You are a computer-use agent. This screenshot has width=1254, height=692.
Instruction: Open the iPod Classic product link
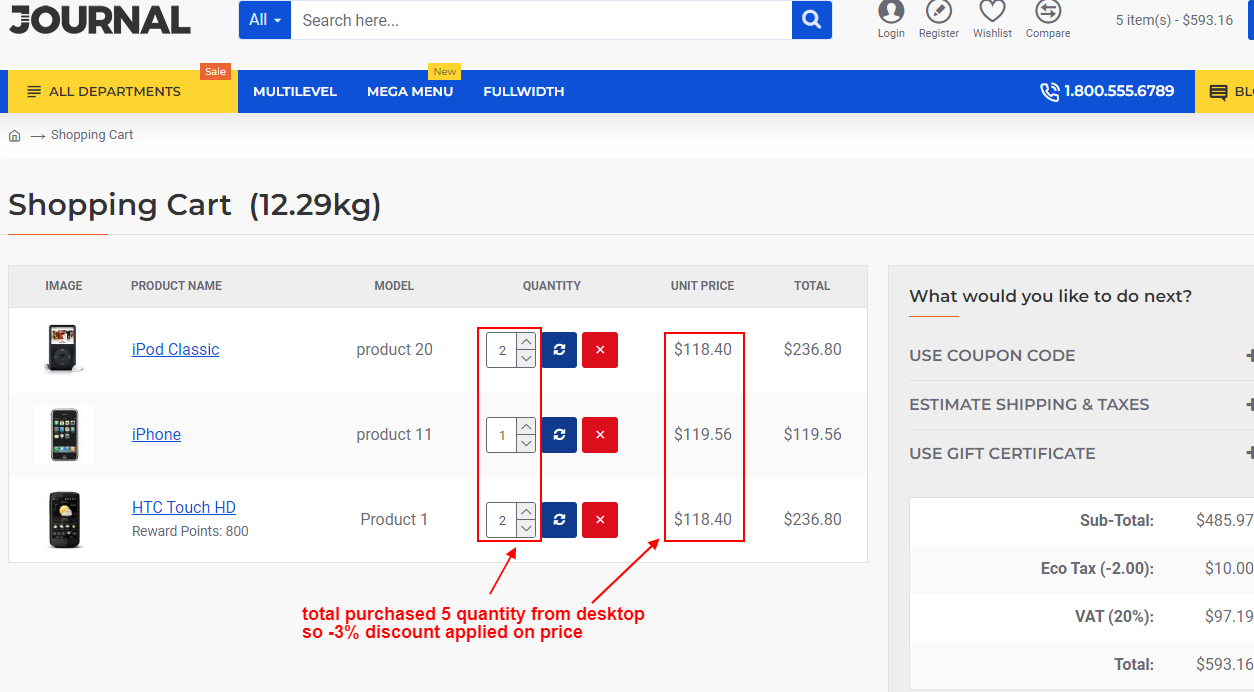pyautogui.click(x=175, y=349)
